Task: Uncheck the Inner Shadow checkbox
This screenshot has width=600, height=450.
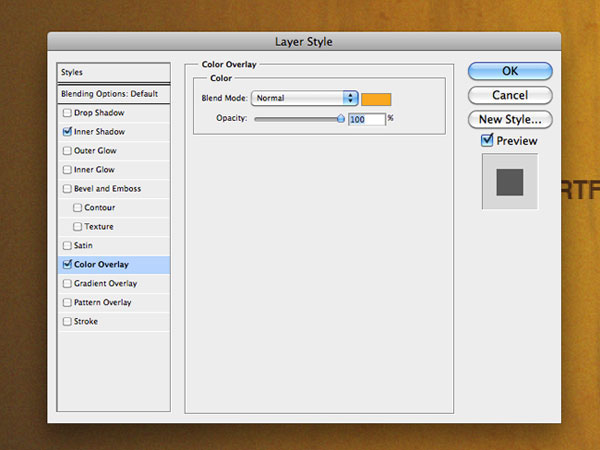Action: coord(67,132)
